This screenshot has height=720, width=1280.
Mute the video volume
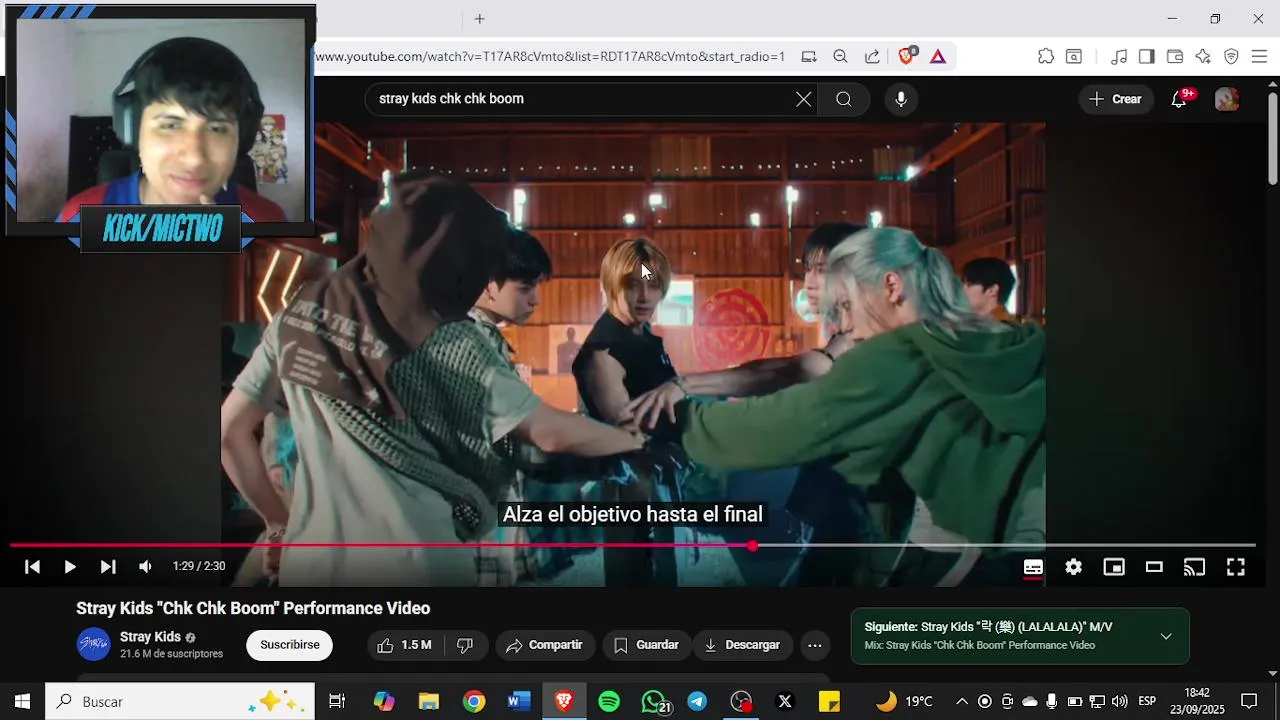tap(145, 567)
